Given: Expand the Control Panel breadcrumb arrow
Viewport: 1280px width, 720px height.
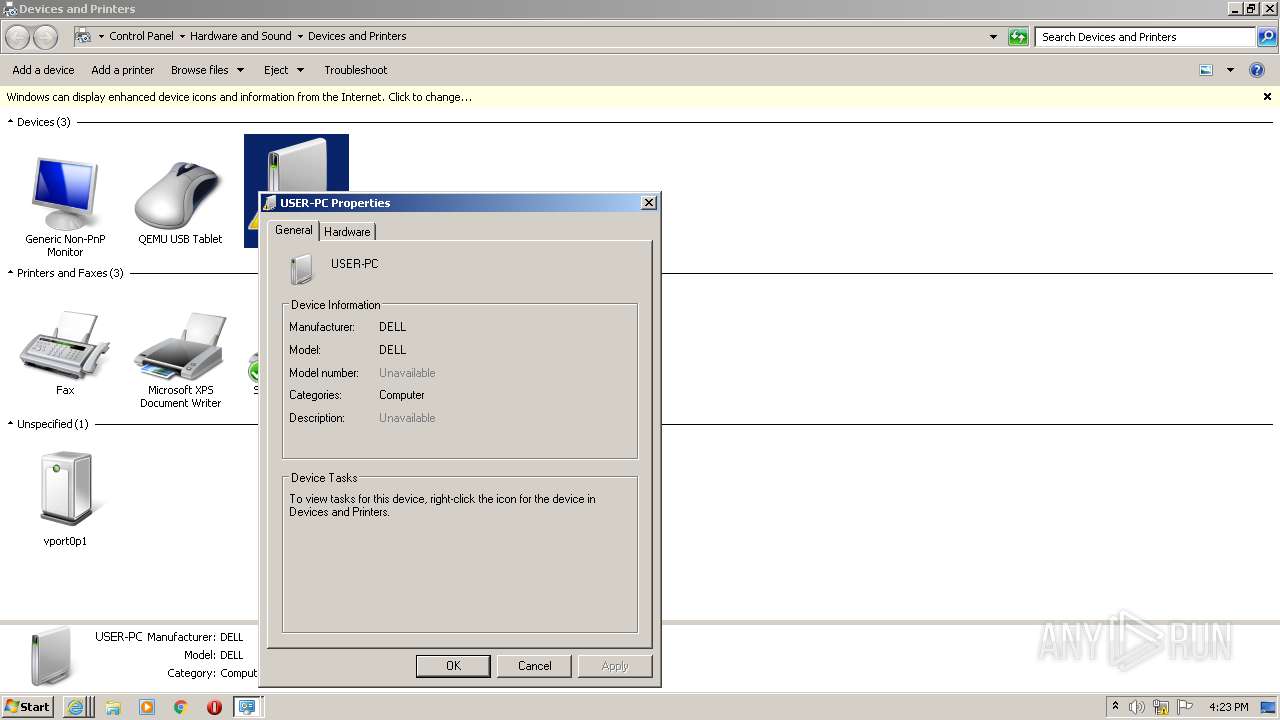Looking at the screenshot, I should [x=182, y=36].
